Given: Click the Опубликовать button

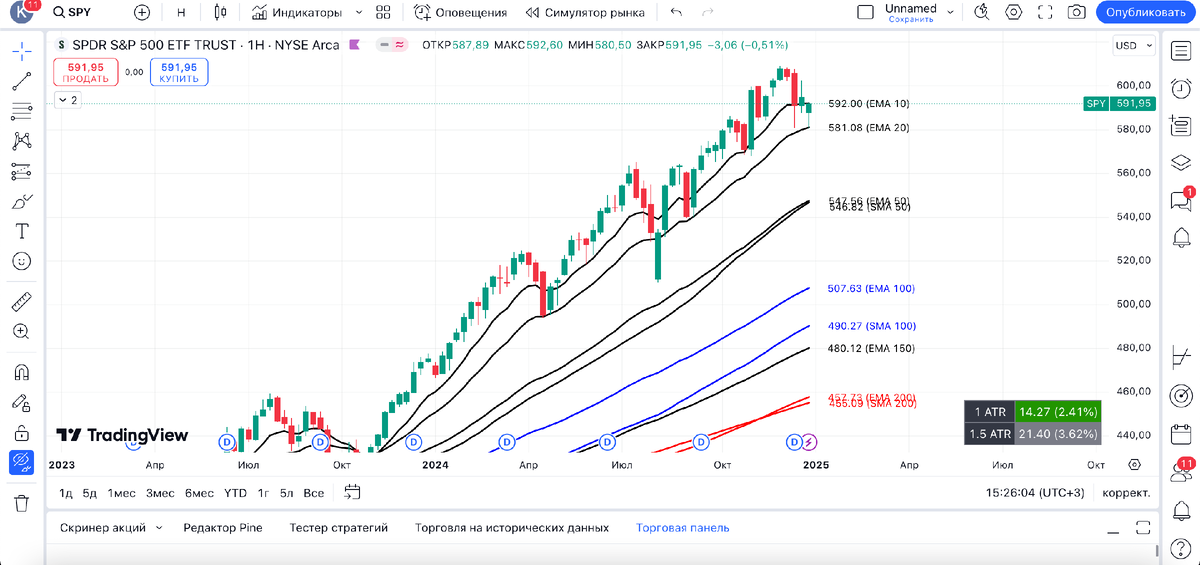Looking at the screenshot, I should click(1146, 12).
